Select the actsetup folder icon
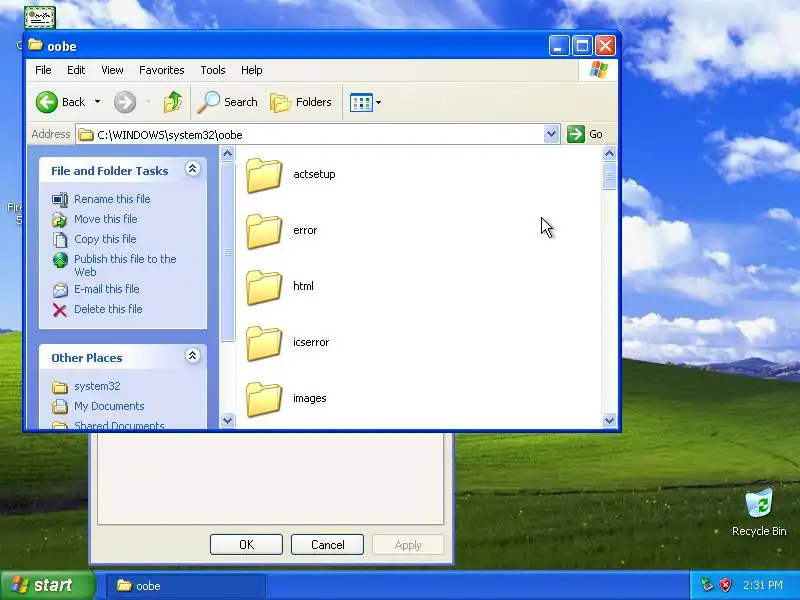Viewport: 800px width, 600px height. pos(264,175)
